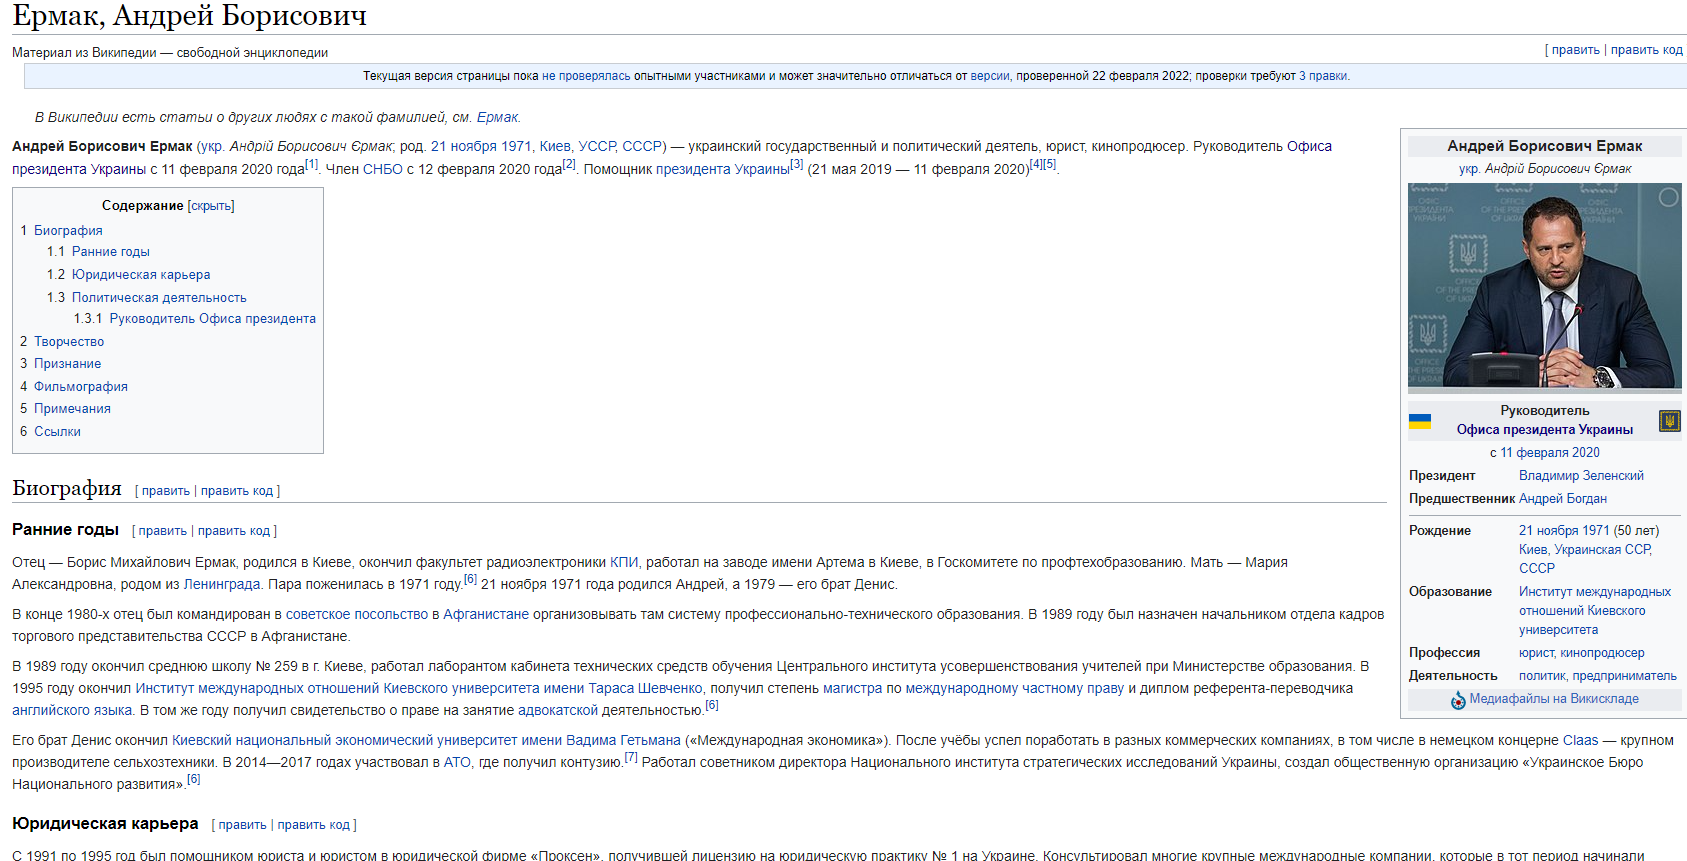This screenshot has height=861, width=1687.
Task: Open 'Институт международных отношений' link in the infobox
Action: click(x=1595, y=611)
